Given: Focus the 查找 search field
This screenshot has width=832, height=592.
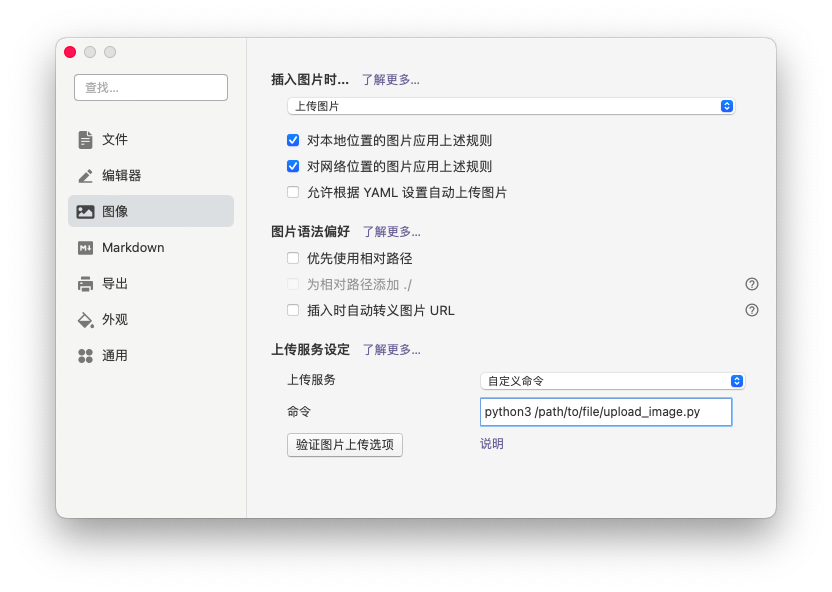Looking at the screenshot, I should [151, 88].
